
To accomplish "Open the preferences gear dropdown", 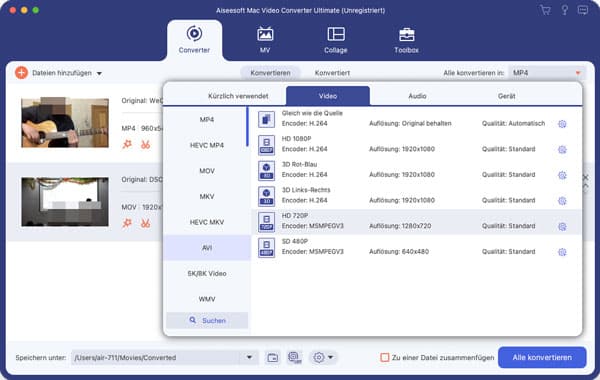I will [323, 357].
